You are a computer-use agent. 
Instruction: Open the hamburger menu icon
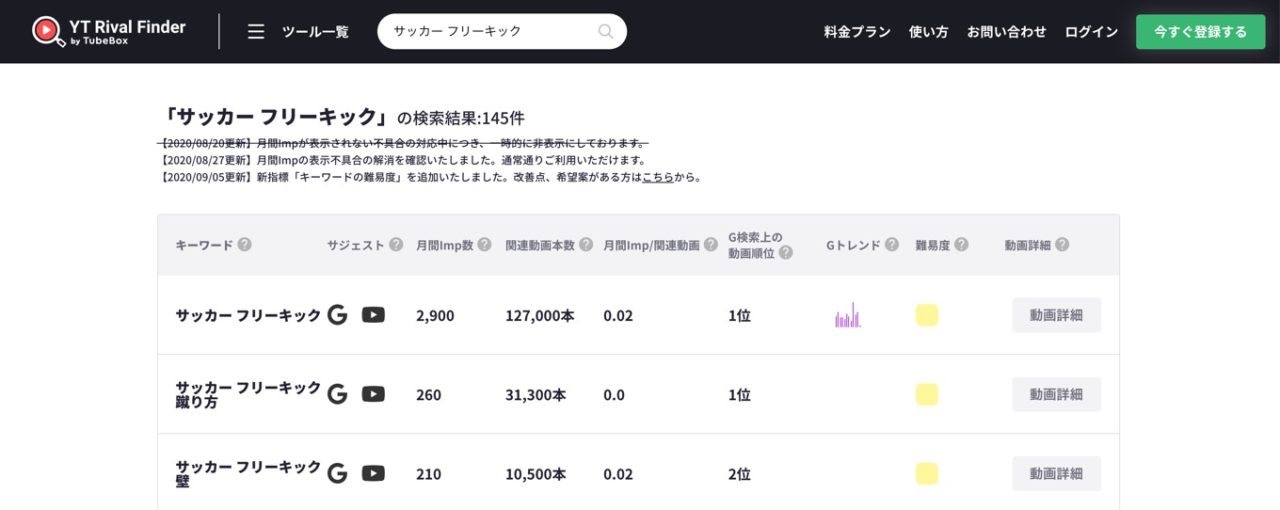(x=256, y=32)
